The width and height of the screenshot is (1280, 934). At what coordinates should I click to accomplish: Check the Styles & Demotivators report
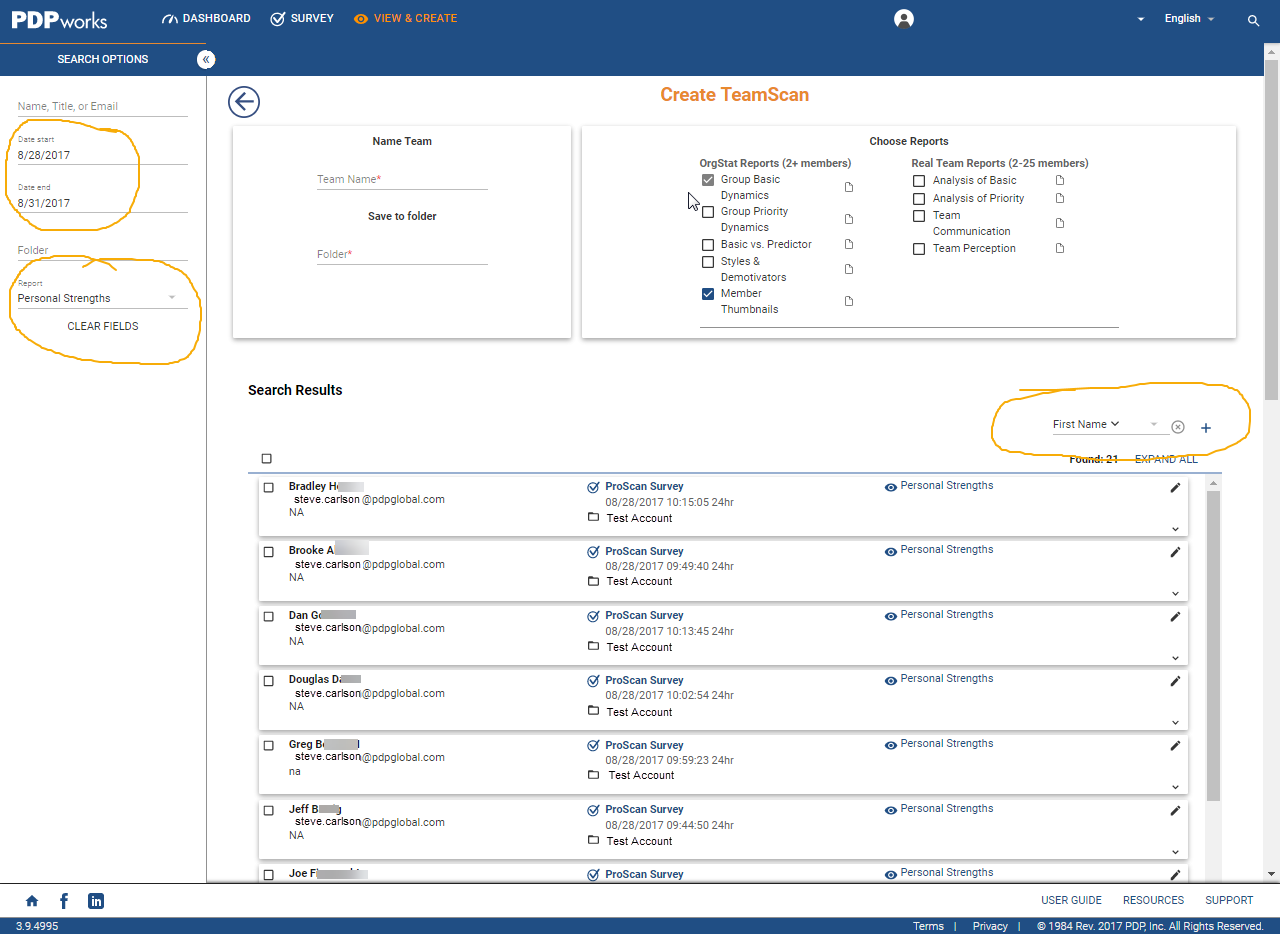tap(708, 262)
